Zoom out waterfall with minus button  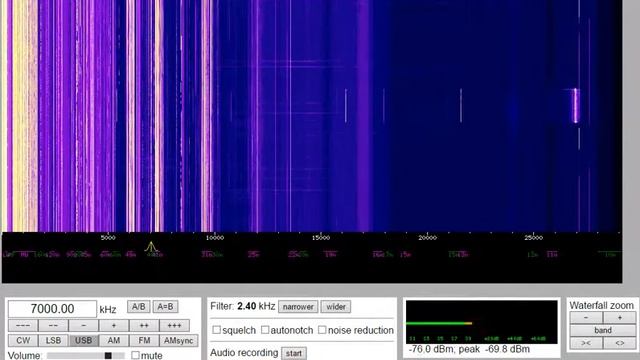point(586,317)
